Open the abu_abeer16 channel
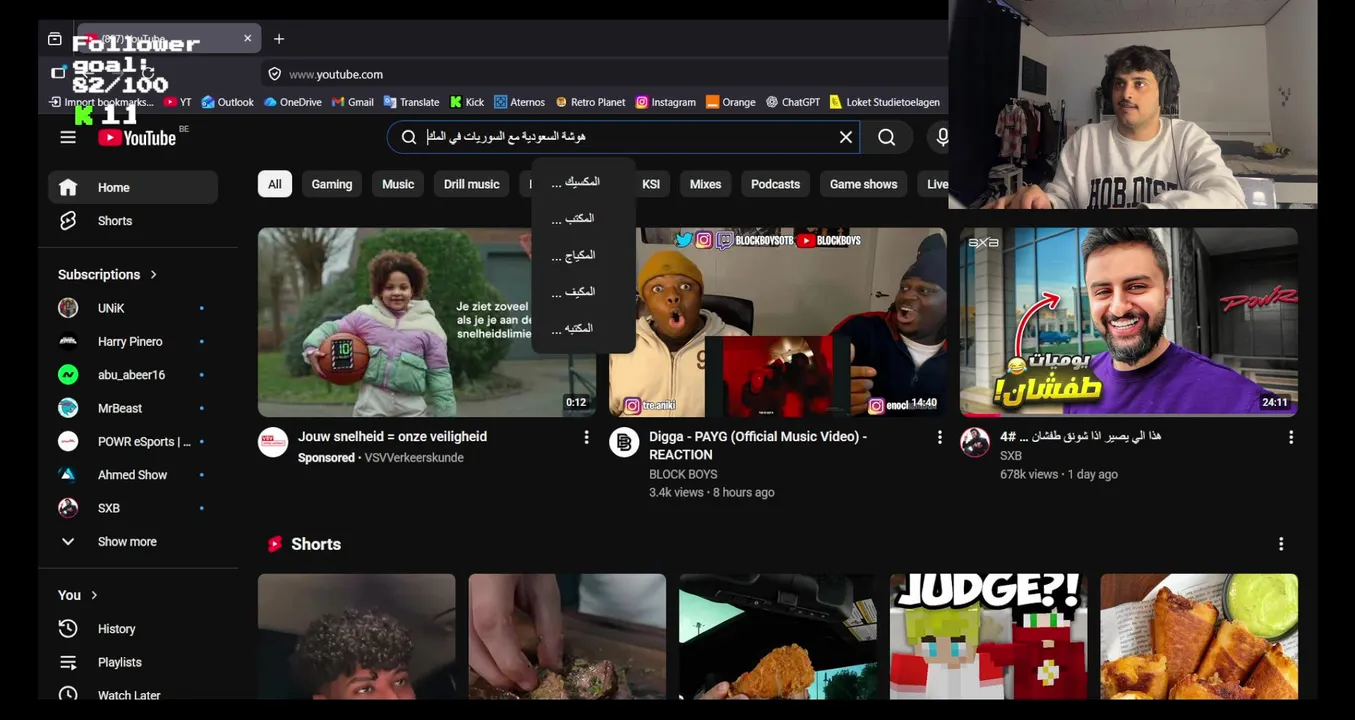 [133, 375]
